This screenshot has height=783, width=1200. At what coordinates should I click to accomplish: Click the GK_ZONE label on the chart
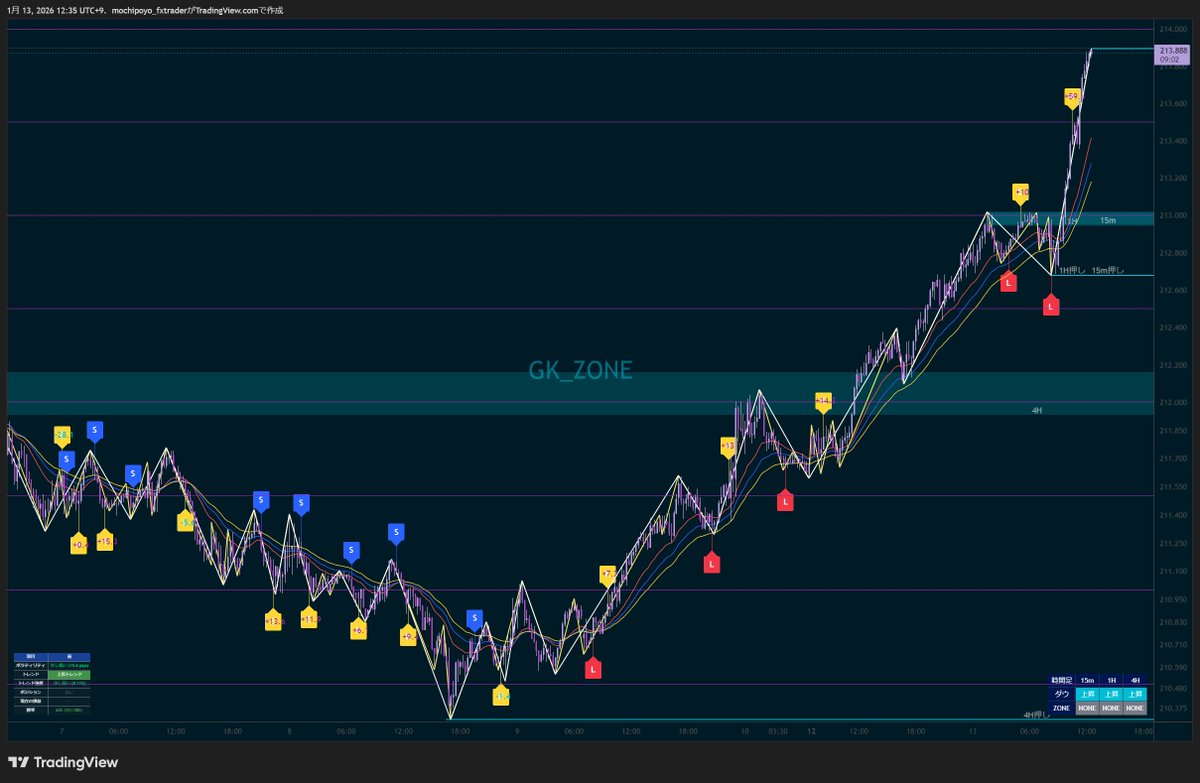(x=581, y=370)
